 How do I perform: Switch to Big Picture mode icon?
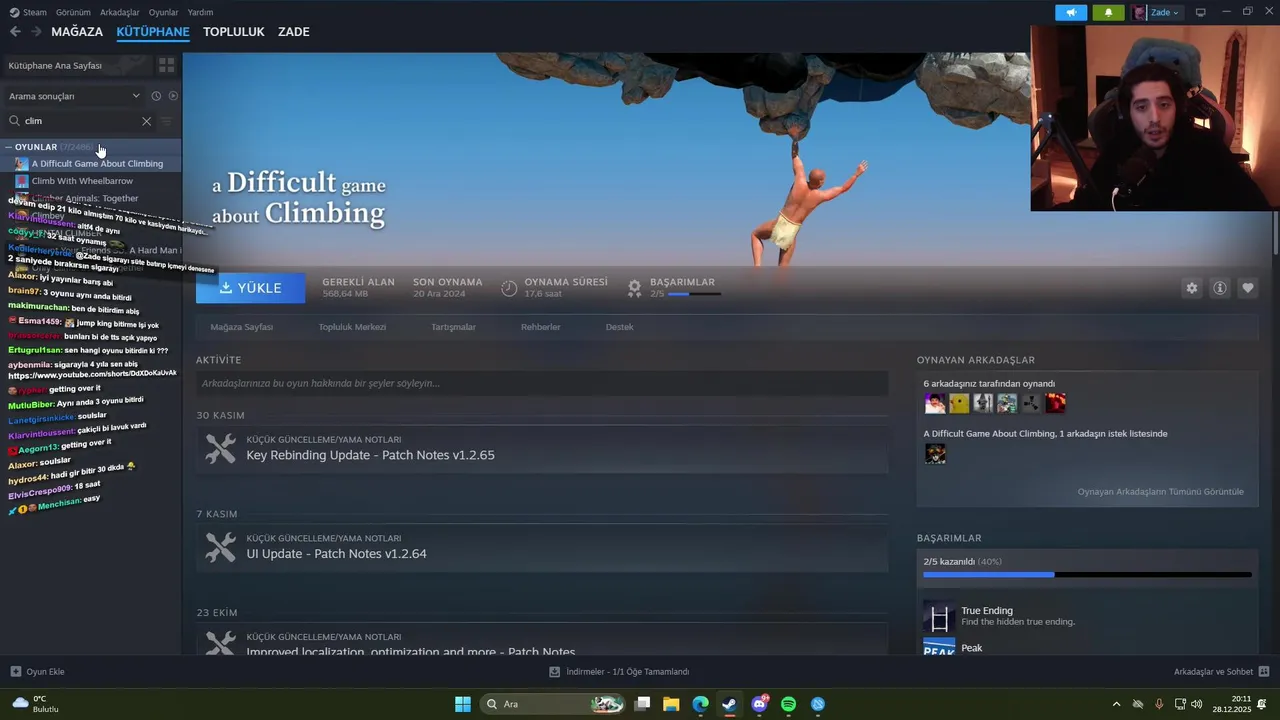click(x=1200, y=12)
